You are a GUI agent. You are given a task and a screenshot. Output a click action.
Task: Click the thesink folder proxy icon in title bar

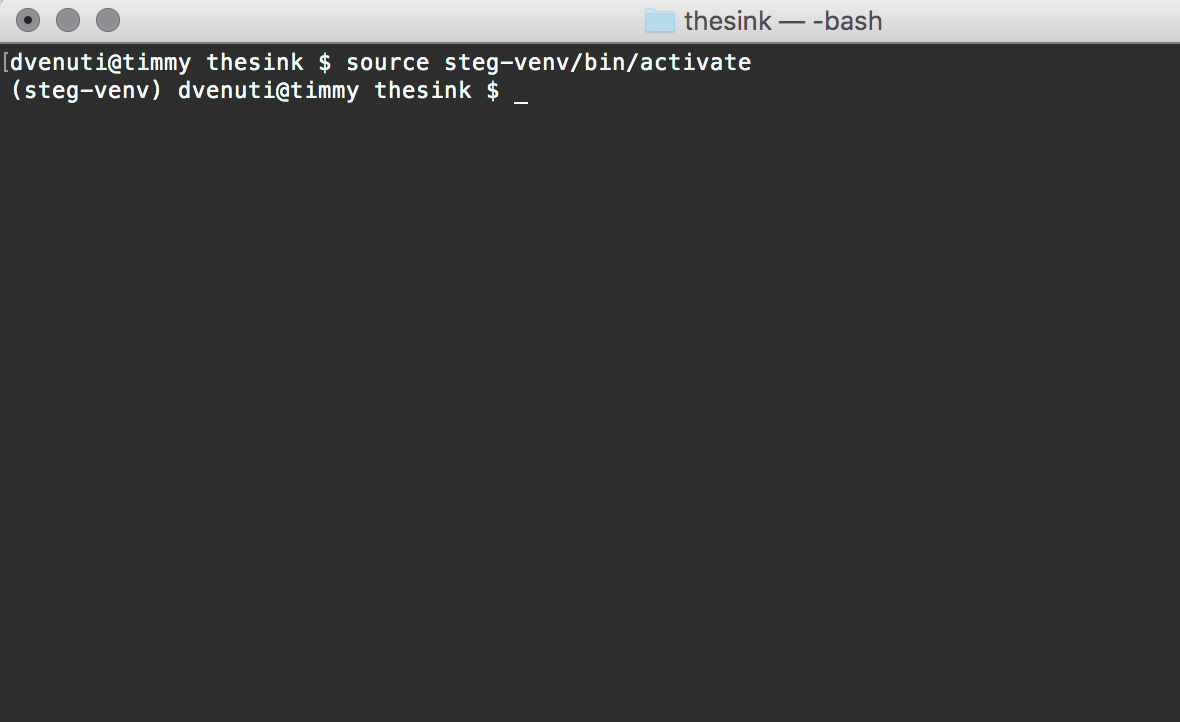[x=659, y=20]
